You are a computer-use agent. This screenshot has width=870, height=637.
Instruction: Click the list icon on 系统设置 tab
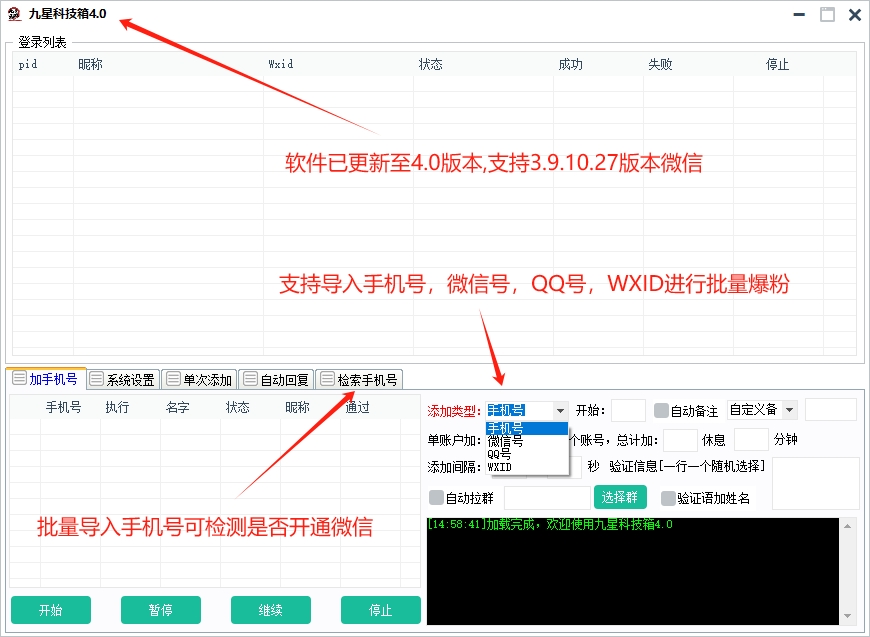tap(97, 379)
